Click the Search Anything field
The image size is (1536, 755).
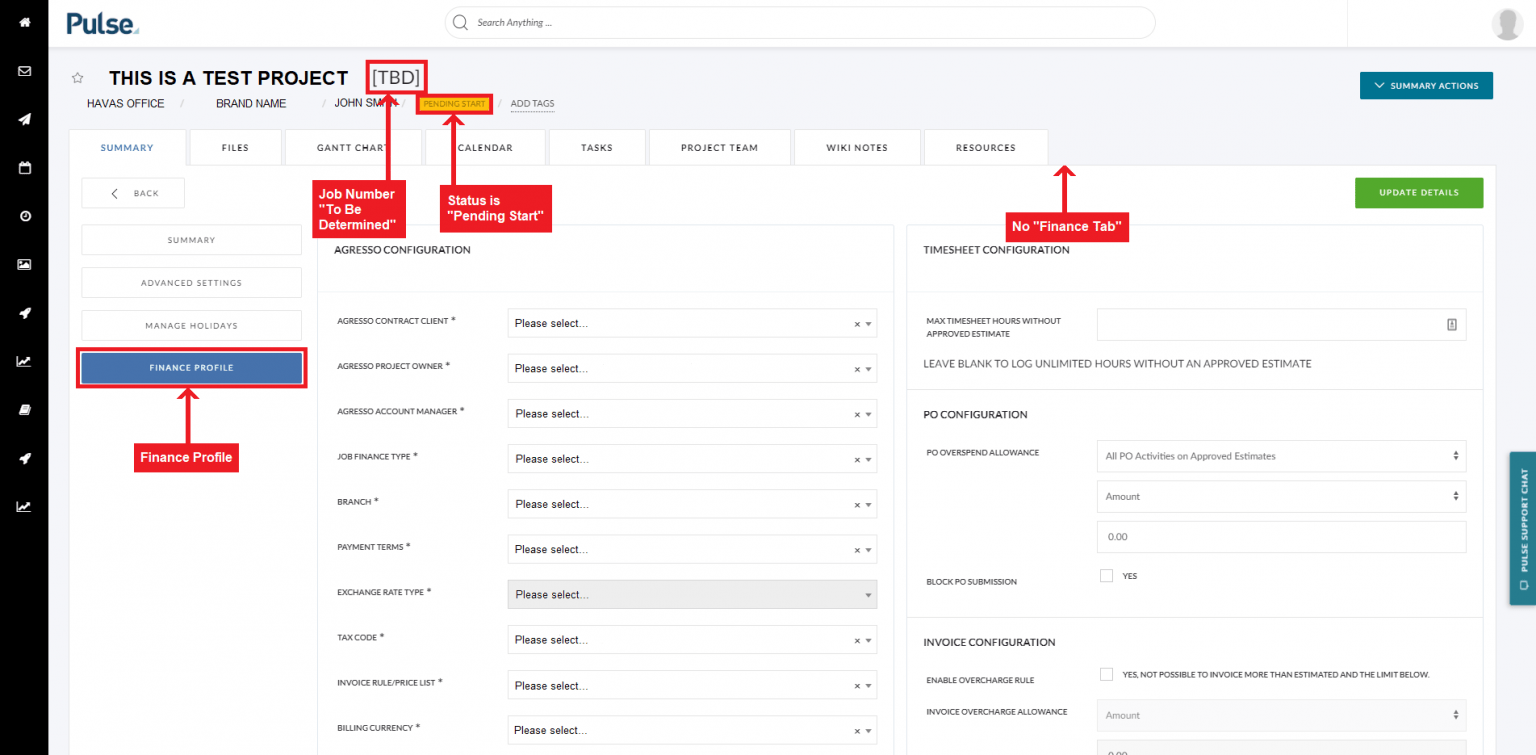800,22
